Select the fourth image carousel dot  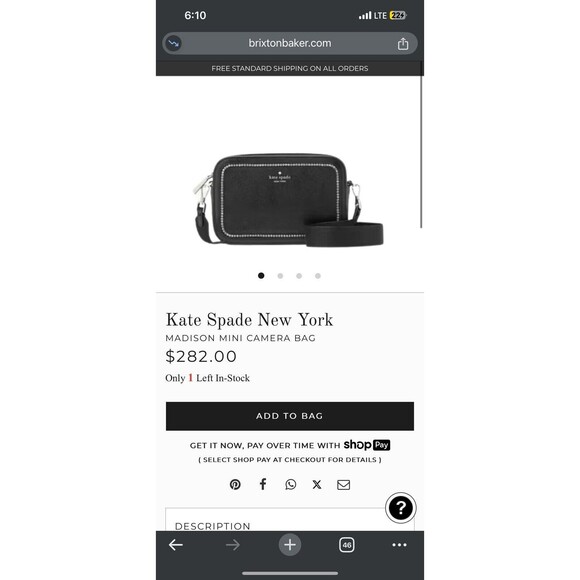click(318, 276)
